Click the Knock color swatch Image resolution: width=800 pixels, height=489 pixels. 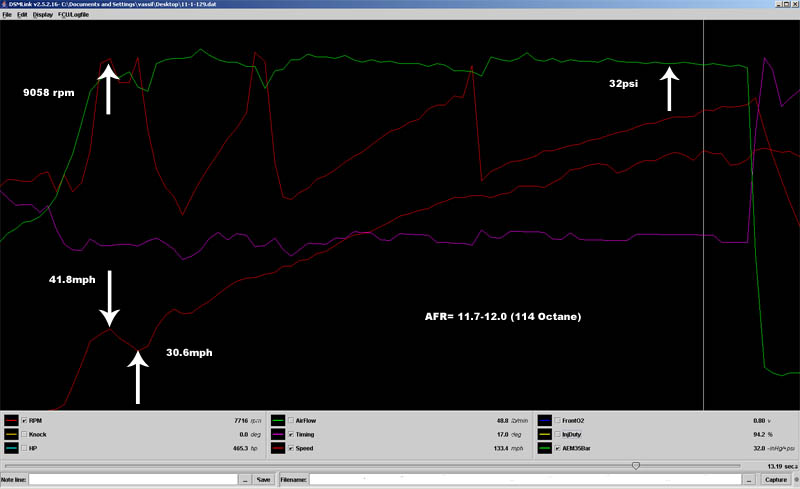pyautogui.click(x=12, y=435)
